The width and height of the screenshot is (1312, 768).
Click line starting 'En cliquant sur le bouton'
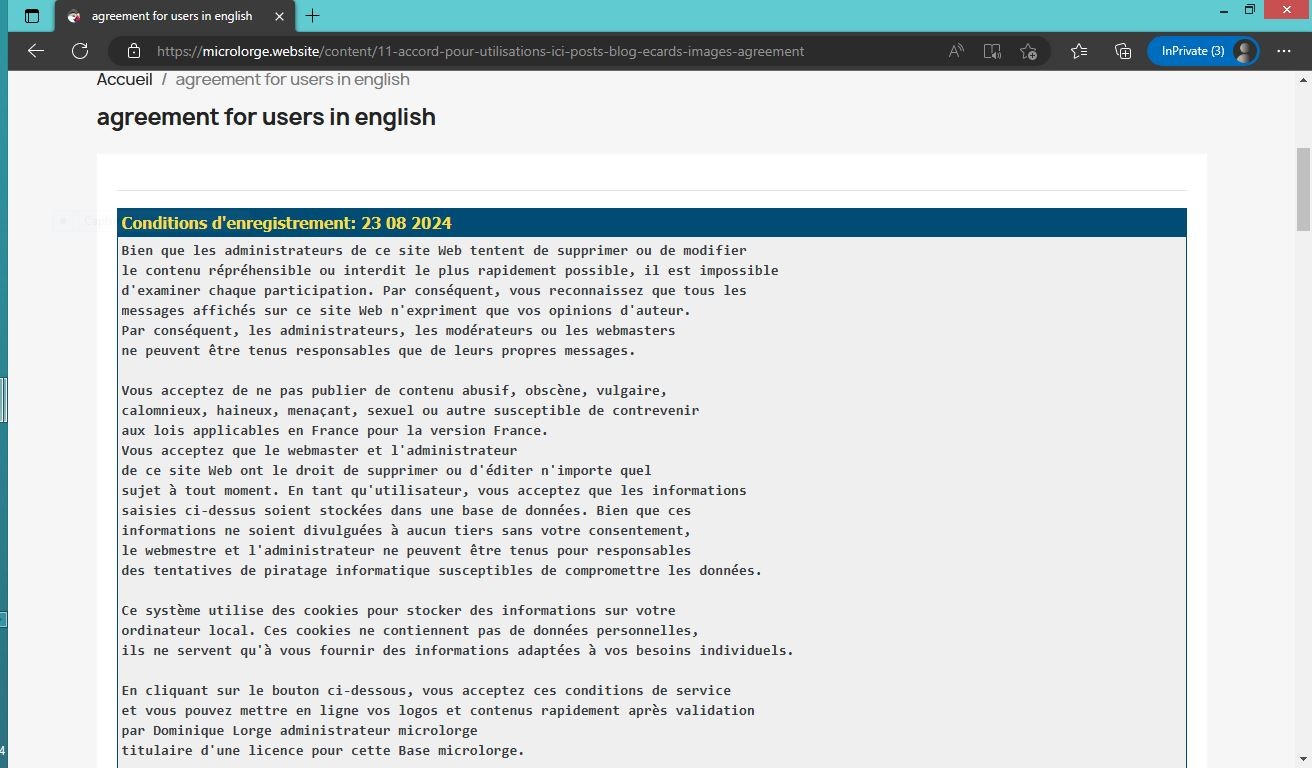(426, 690)
